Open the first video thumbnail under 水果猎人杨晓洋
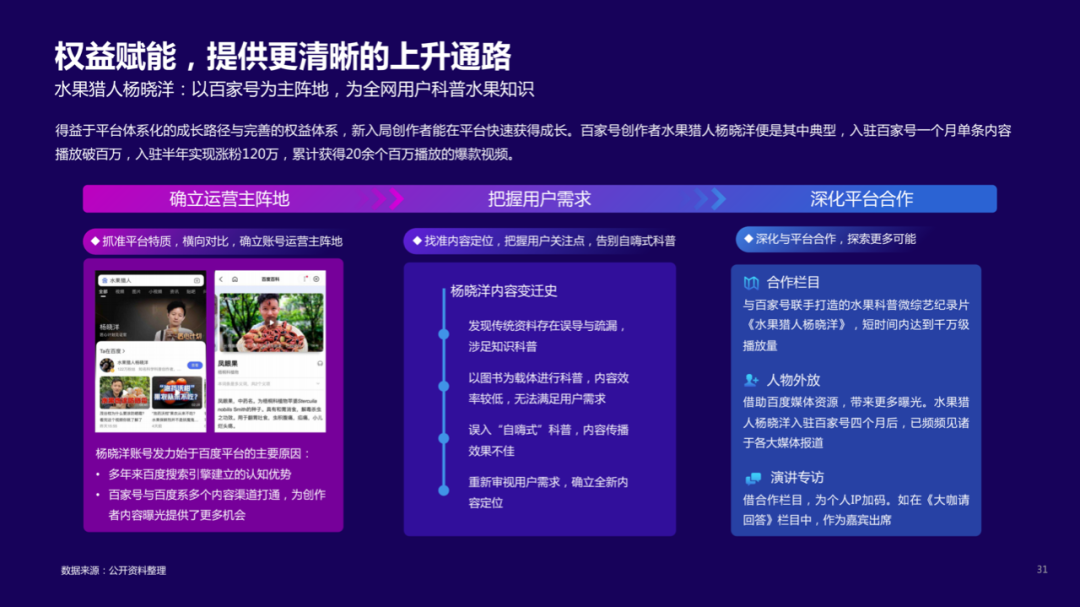This screenshot has width=1080, height=607. 125,393
